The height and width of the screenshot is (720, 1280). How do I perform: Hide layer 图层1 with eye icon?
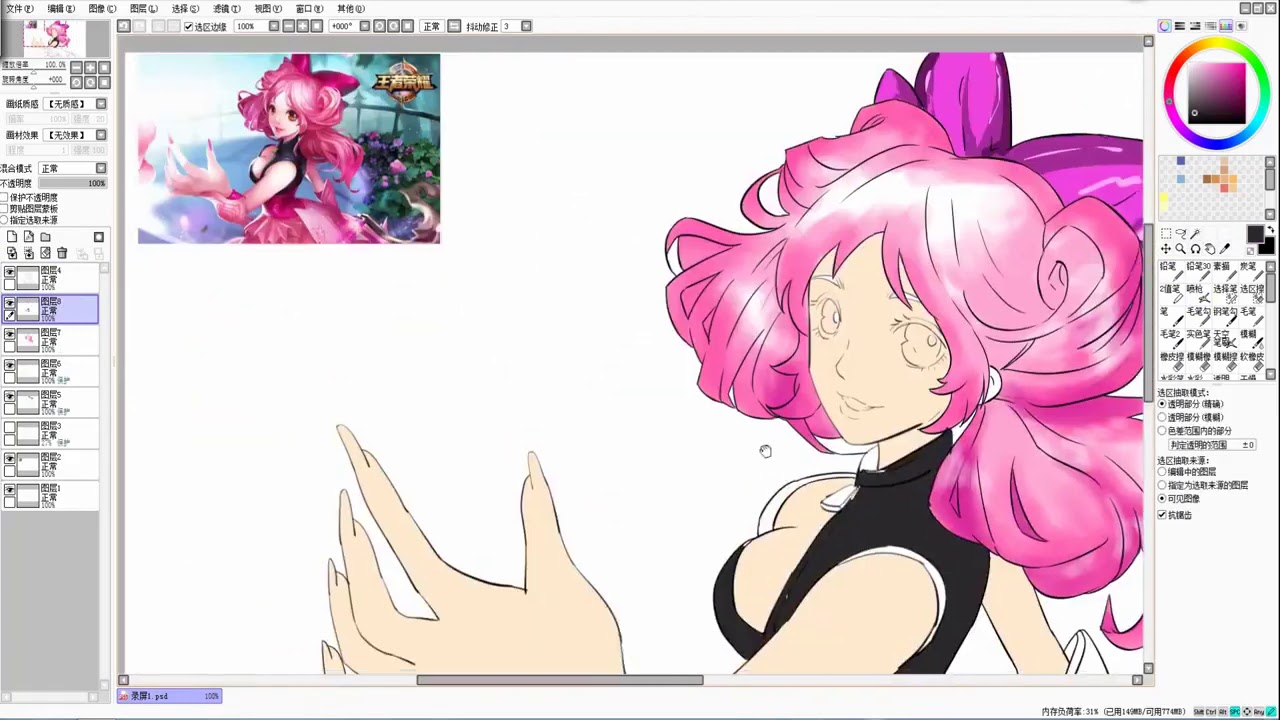pos(10,489)
